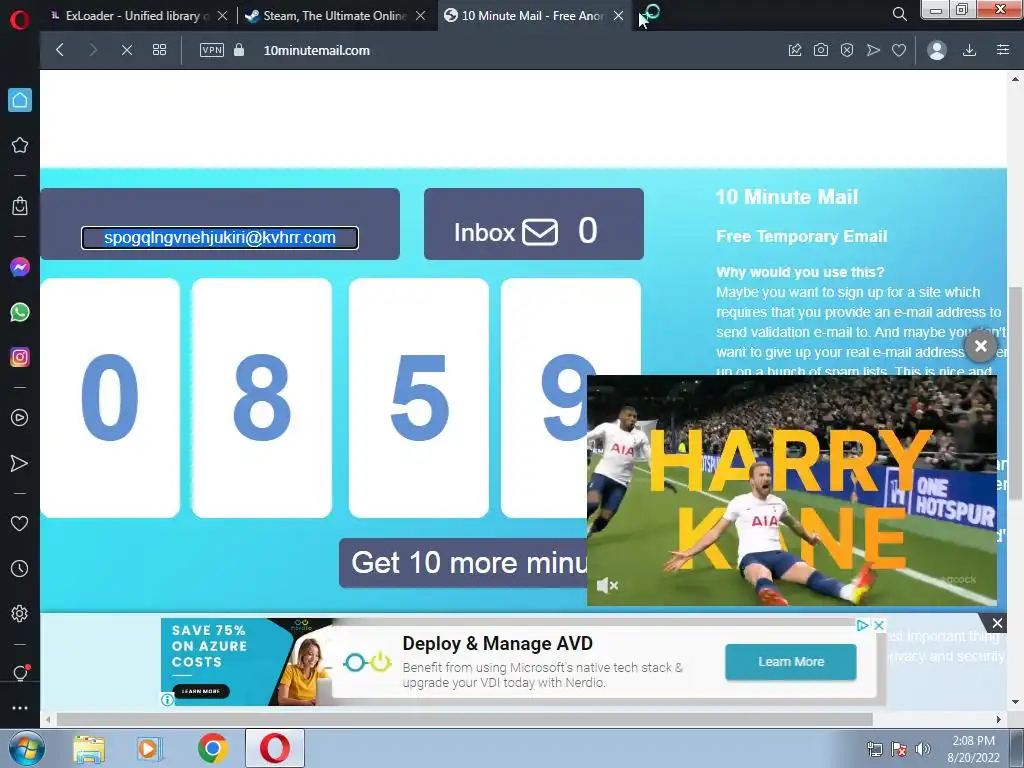The image size is (1024, 768).
Task: Play the Harry Kane video thumbnail
Action: click(x=792, y=490)
